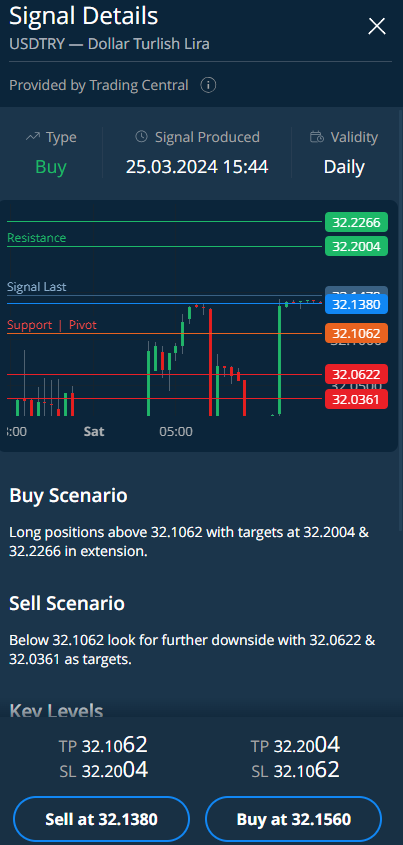Select the red 32.0361 support tag

coord(356,399)
